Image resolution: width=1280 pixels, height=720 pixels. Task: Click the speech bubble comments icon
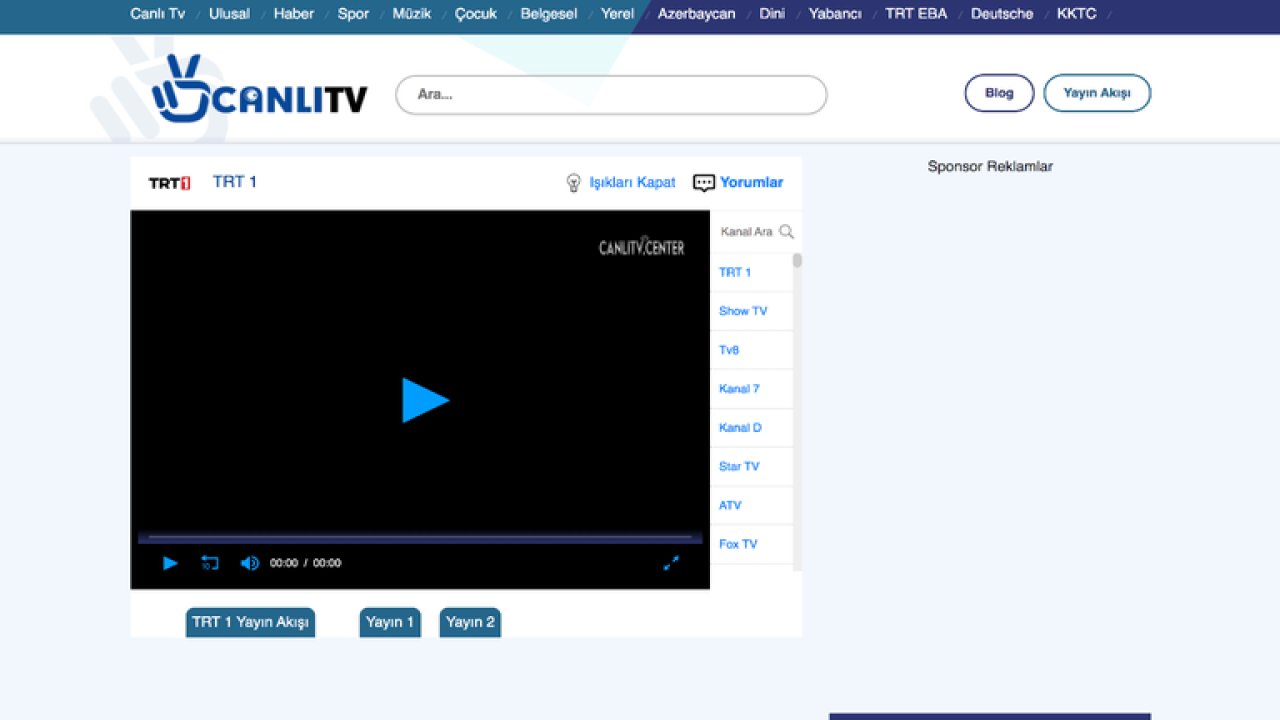704,183
